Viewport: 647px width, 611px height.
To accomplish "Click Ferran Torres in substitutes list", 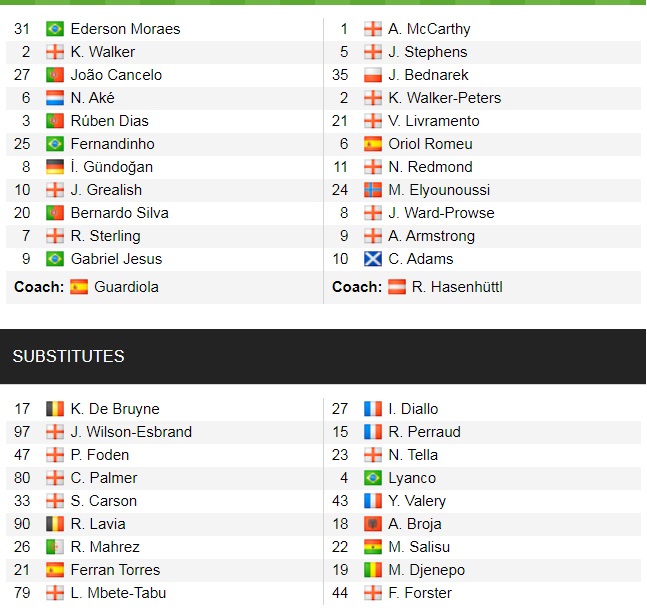I will [x=115, y=570].
